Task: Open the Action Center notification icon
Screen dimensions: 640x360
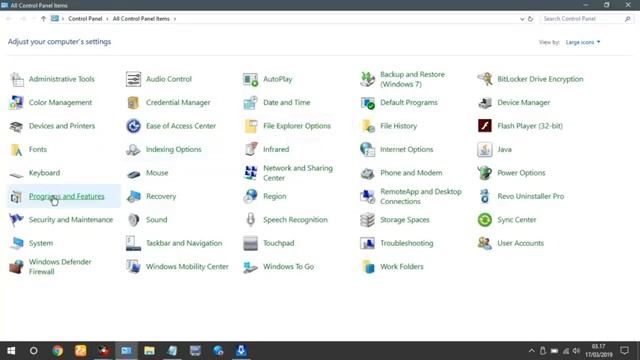Action: click(624, 351)
